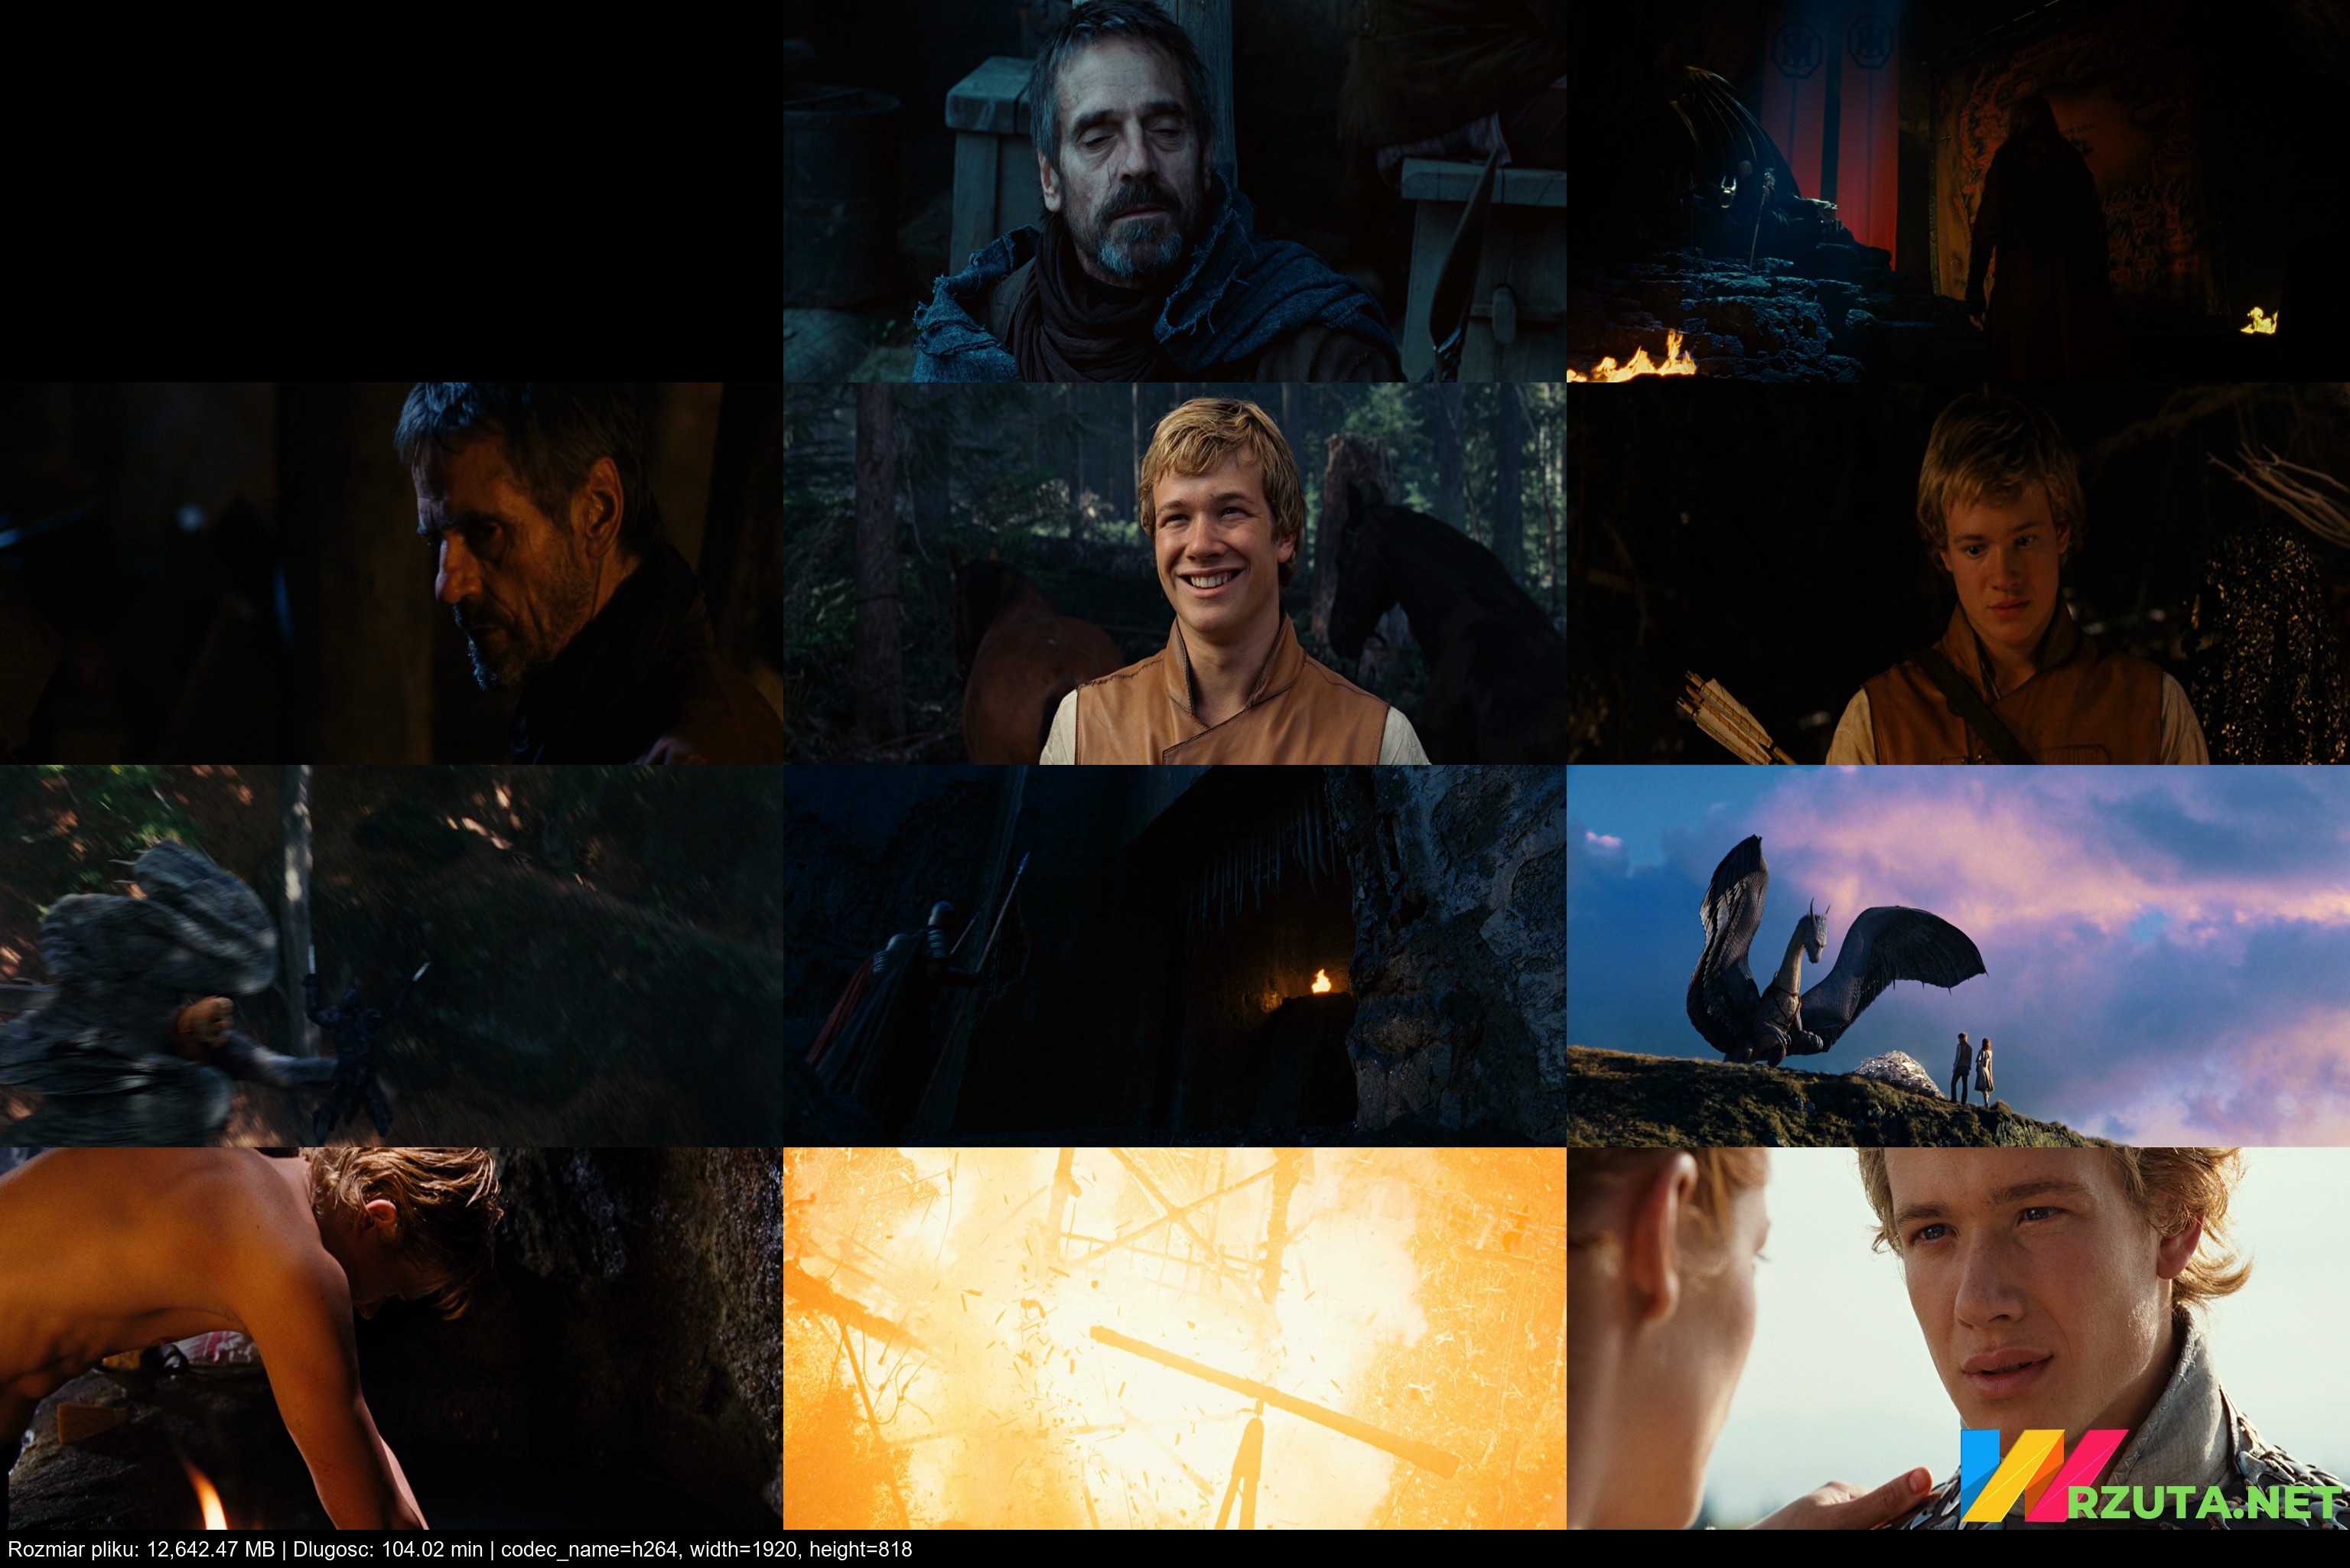Click the 'Dlugosc: 104.02 min' duration text

pos(388,1550)
